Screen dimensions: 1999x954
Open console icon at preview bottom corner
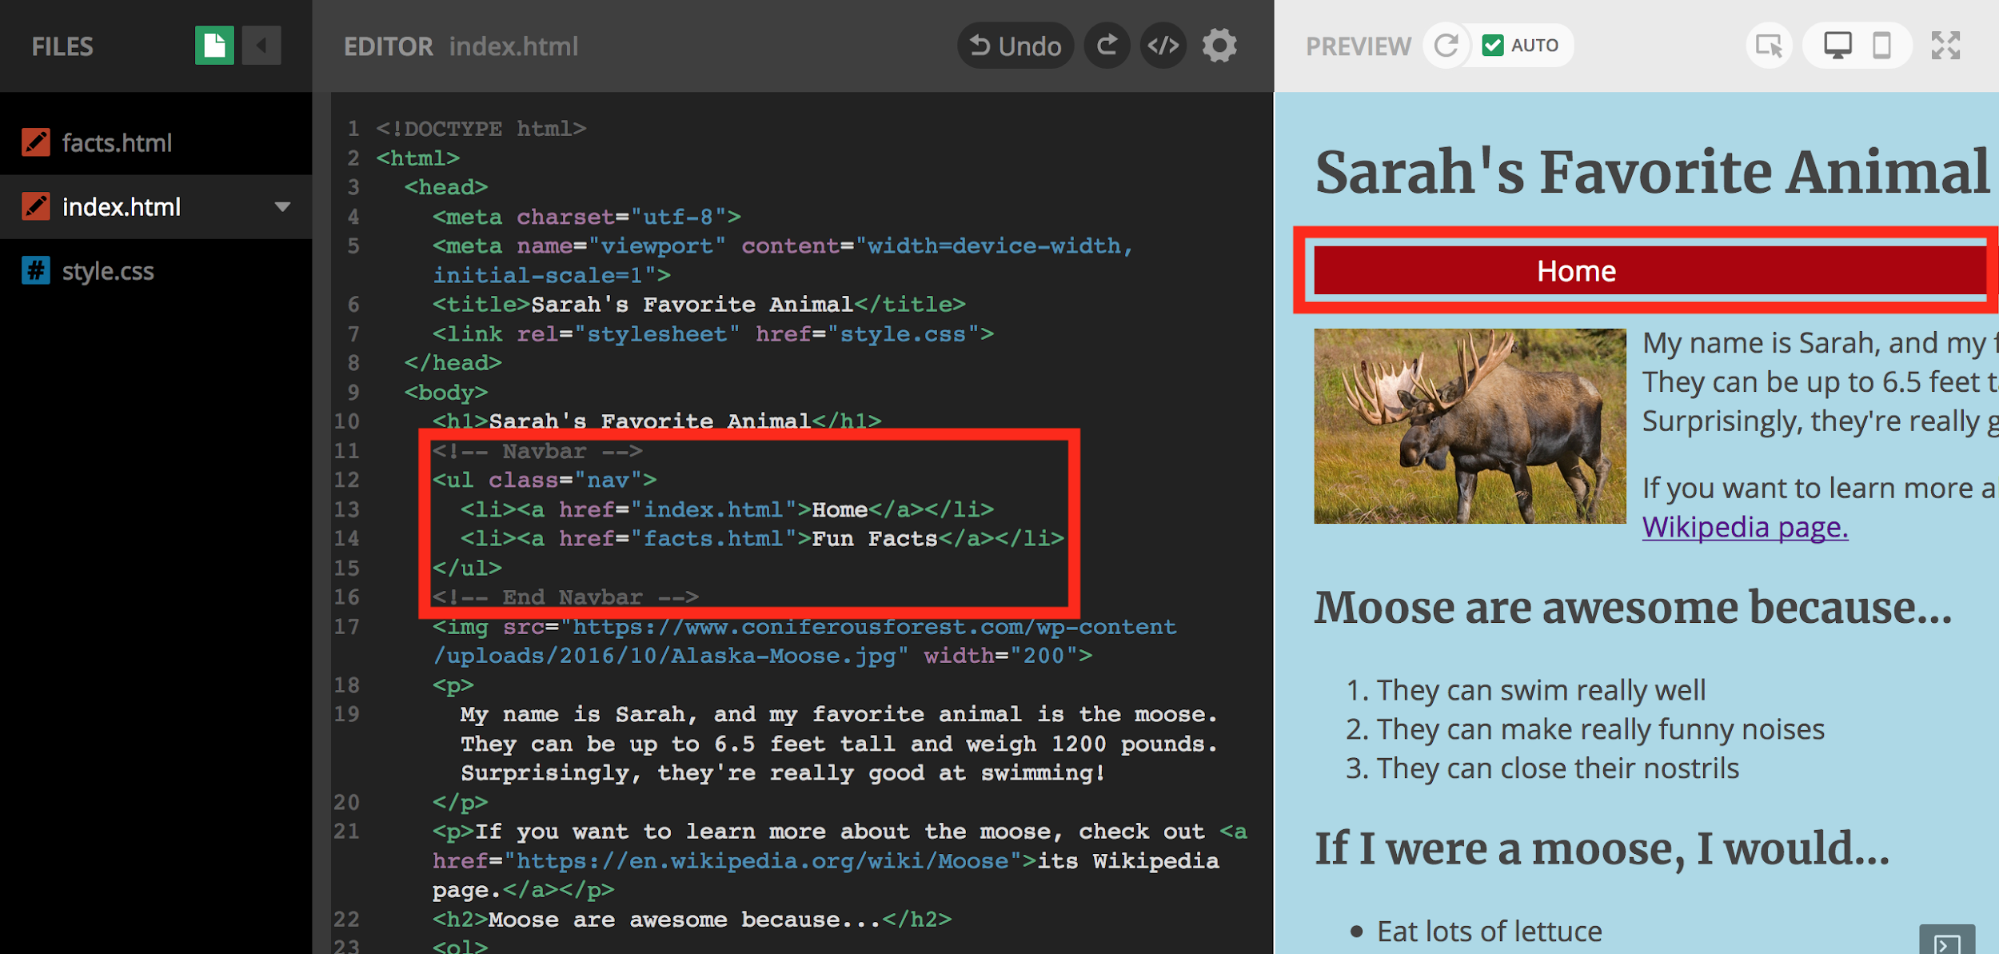[x=1946, y=942]
